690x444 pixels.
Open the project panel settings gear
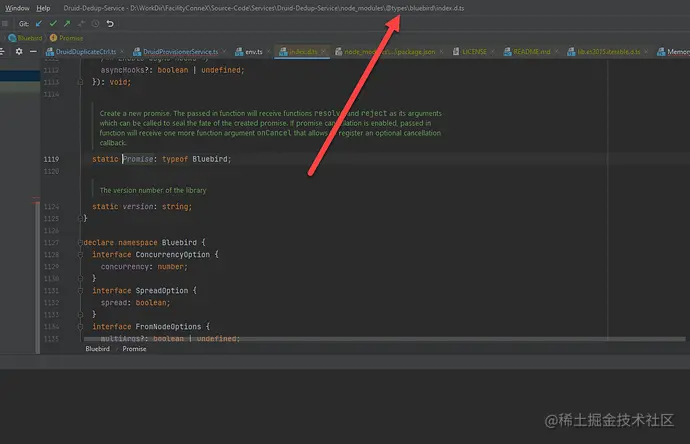tap(19, 51)
